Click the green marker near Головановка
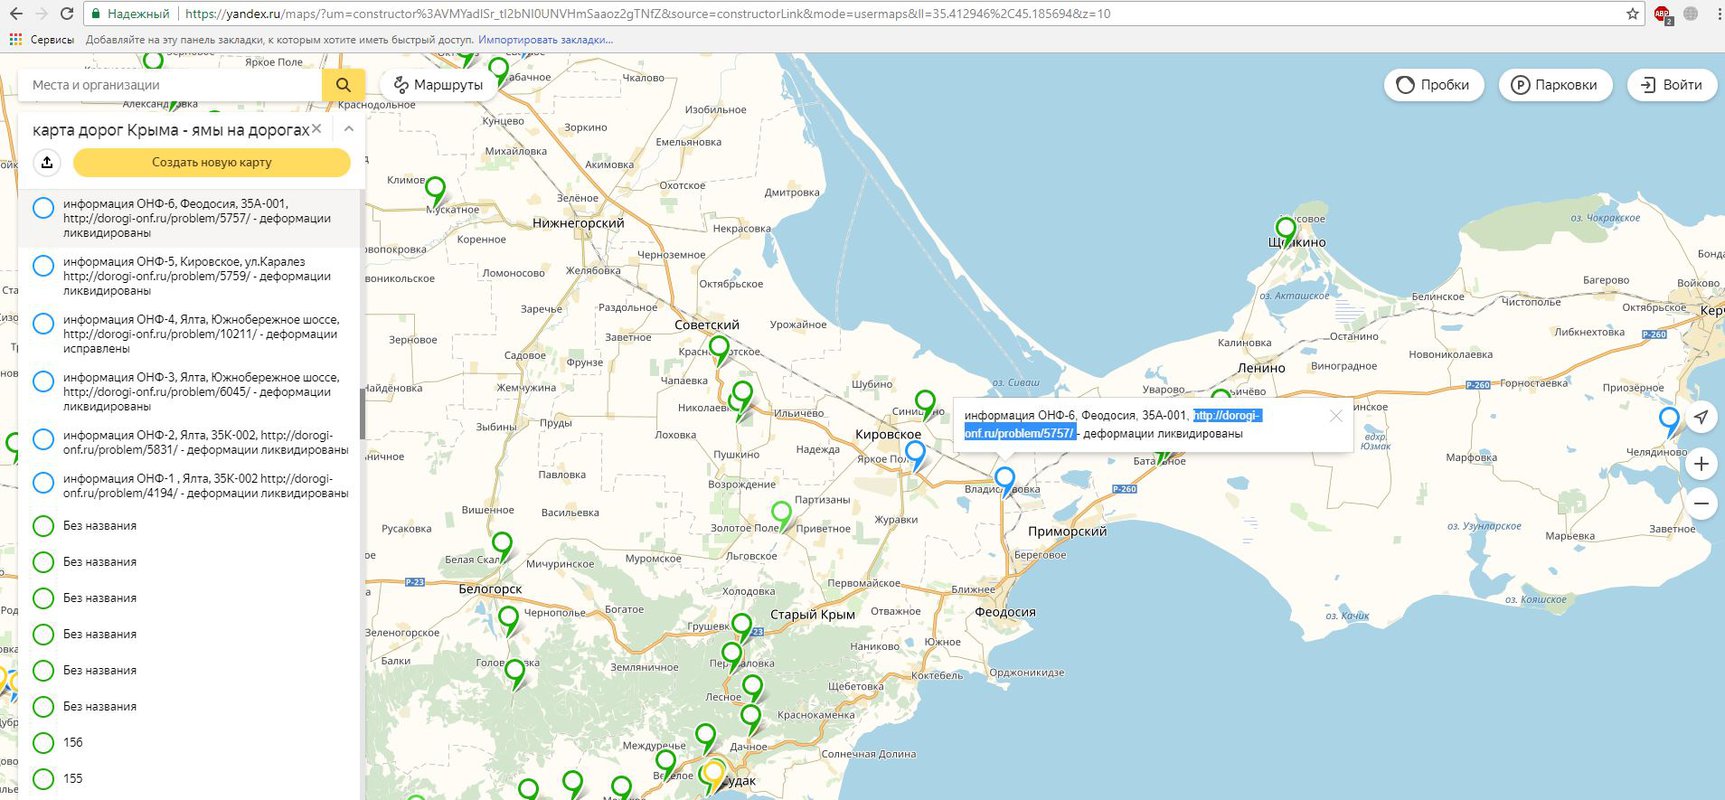This screenshot has width=1725, height=800. pyautogui.click(x=515, y=674)
